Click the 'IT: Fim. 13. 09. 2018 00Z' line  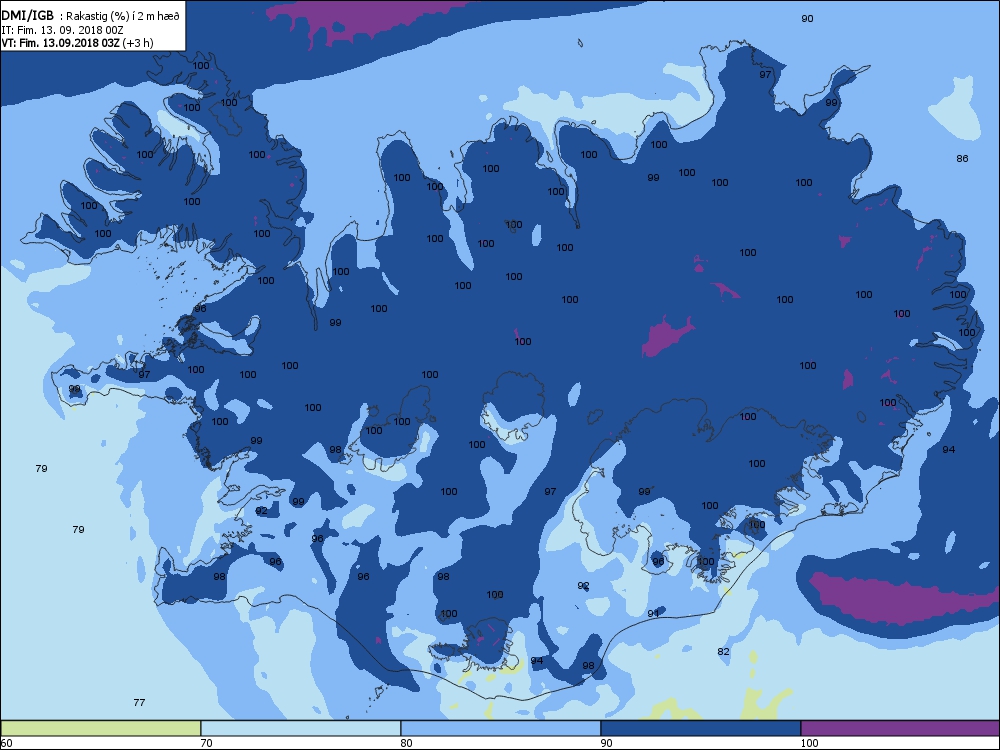point(62,30)
